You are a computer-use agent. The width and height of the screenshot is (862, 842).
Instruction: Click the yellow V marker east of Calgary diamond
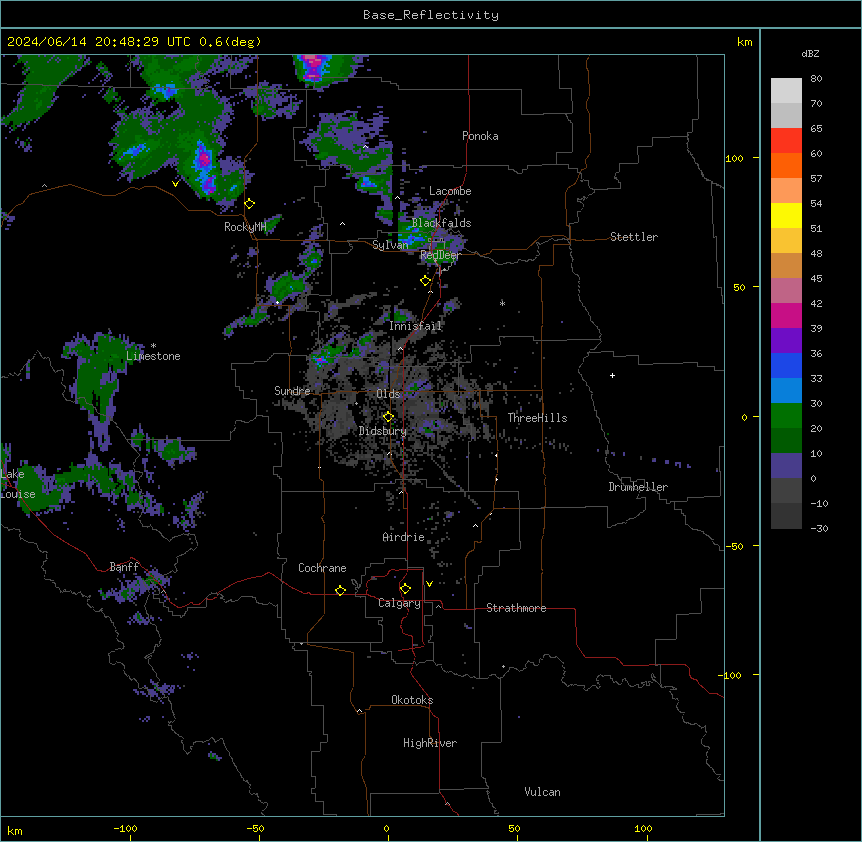[x=429, y=584]
